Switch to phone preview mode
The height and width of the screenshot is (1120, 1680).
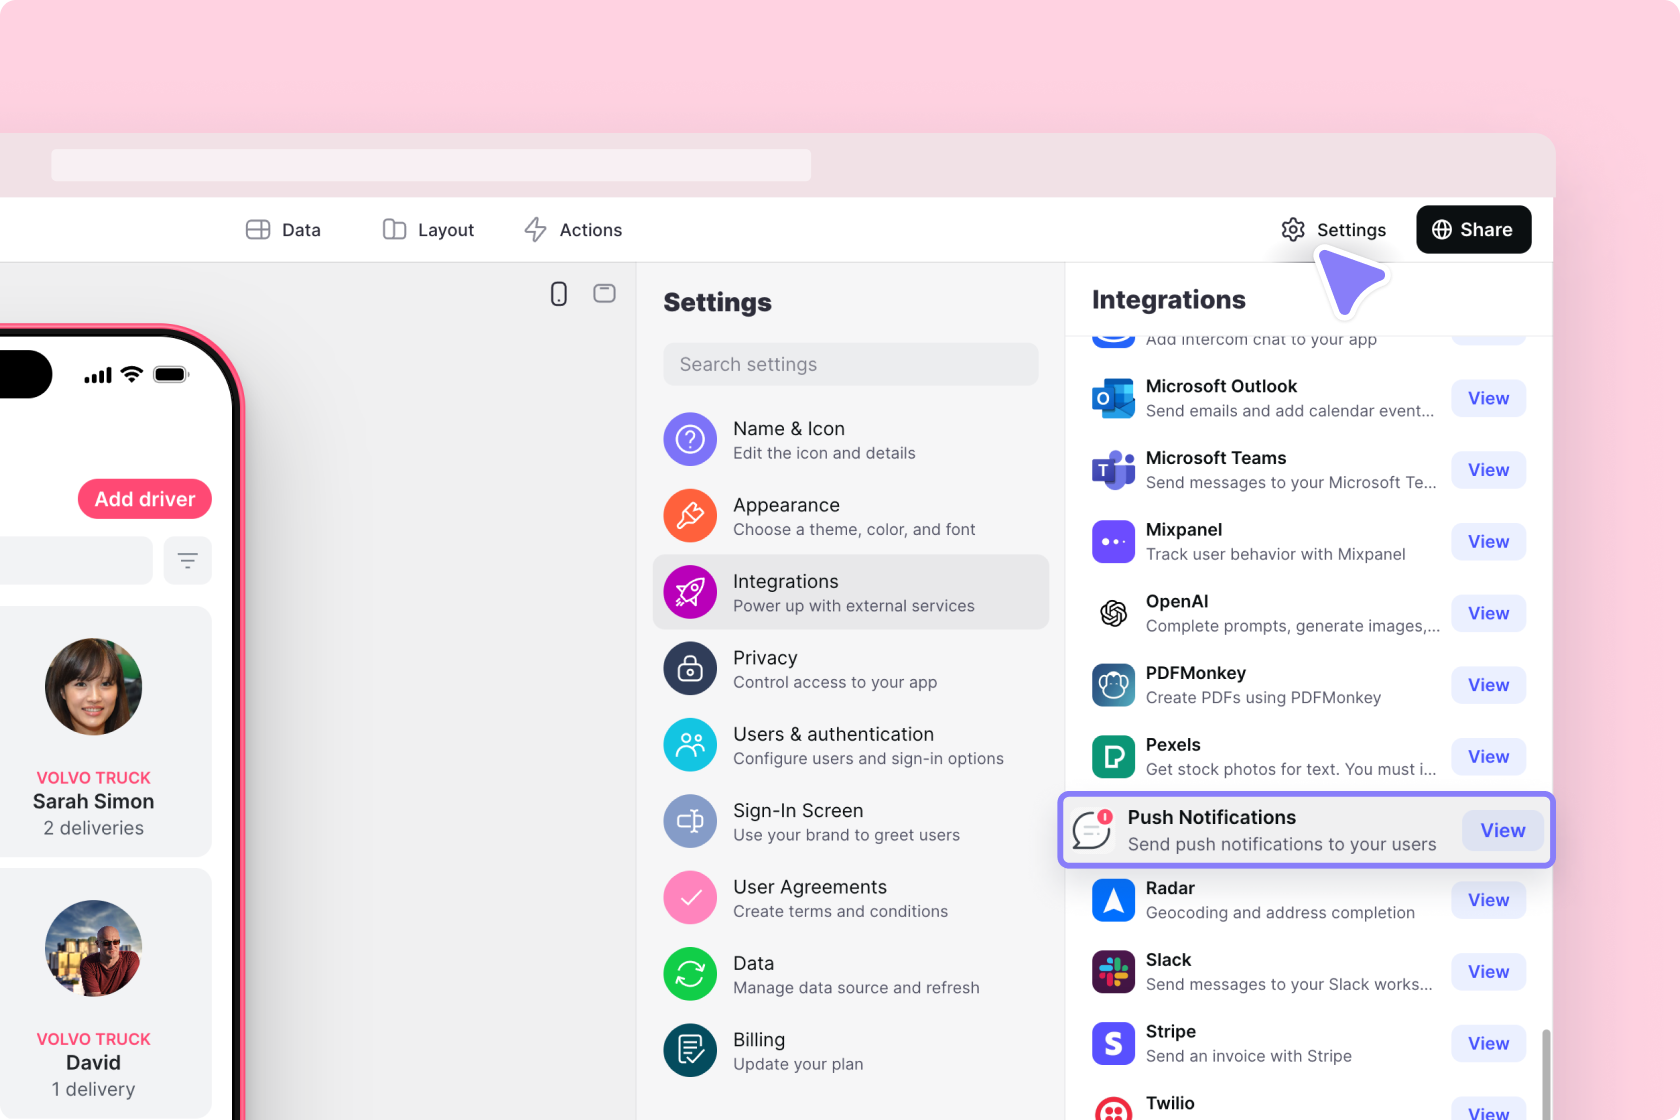[x=559, y=293]
